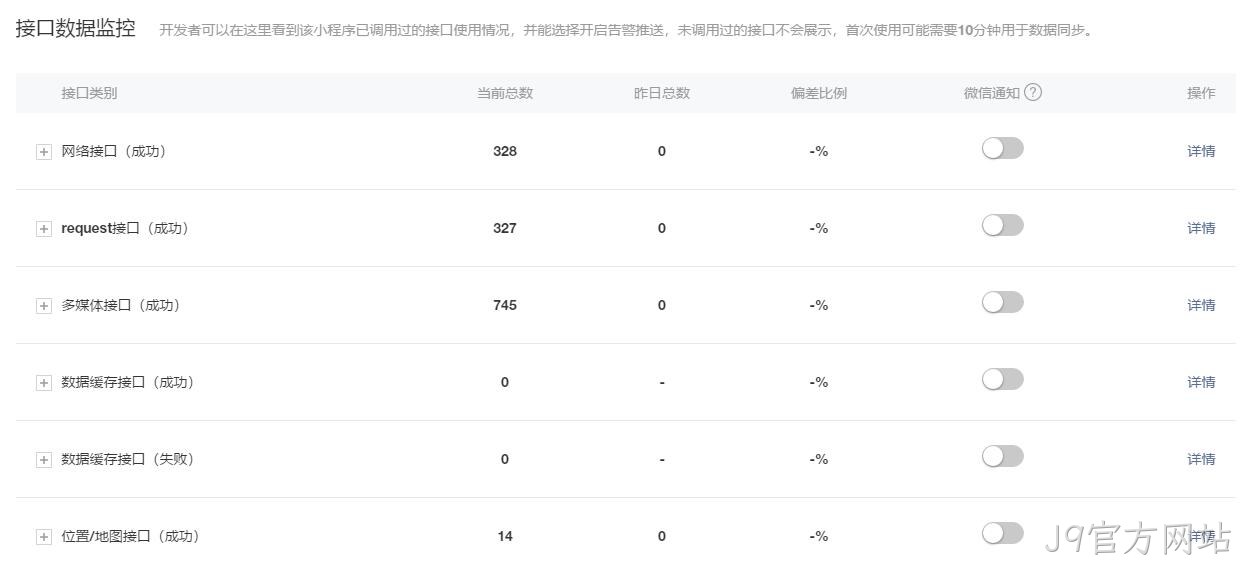
Task: Click the 昨日总数 column header
Action: (662, 93)
